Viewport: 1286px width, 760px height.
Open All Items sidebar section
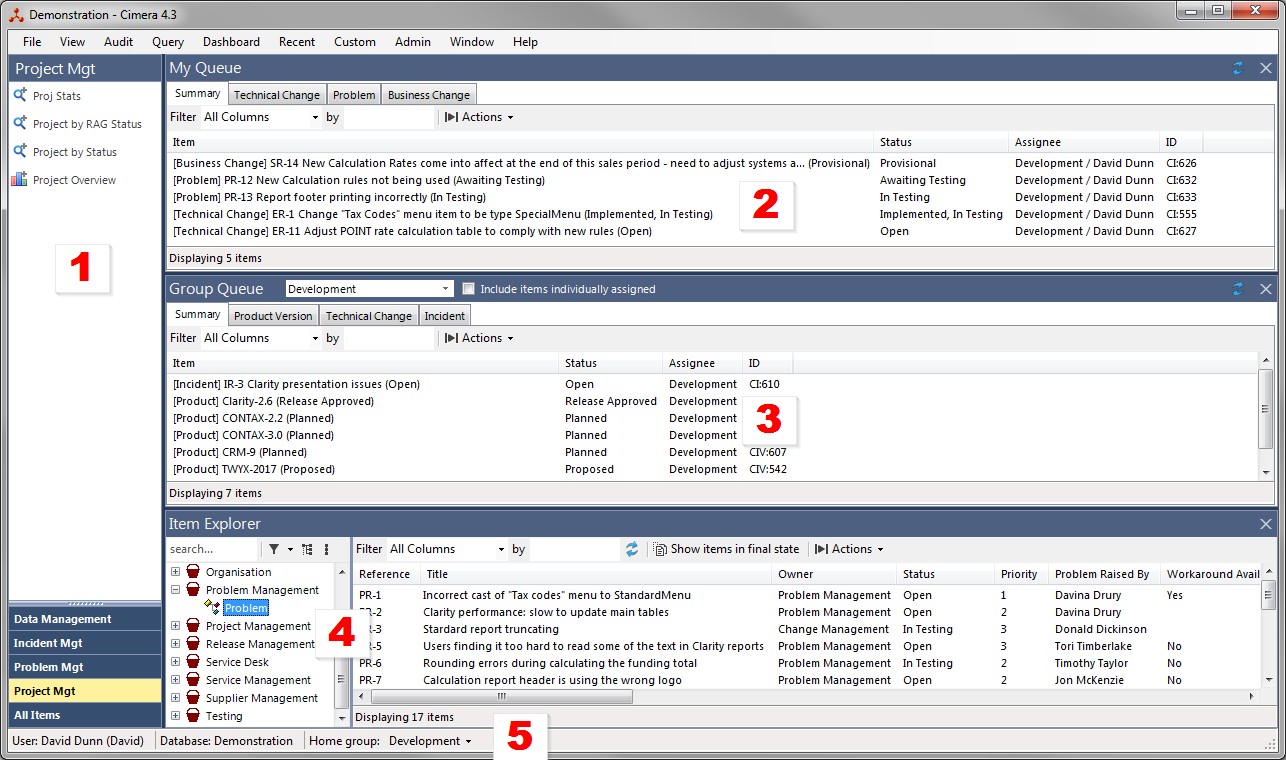(x=85, y=715)
